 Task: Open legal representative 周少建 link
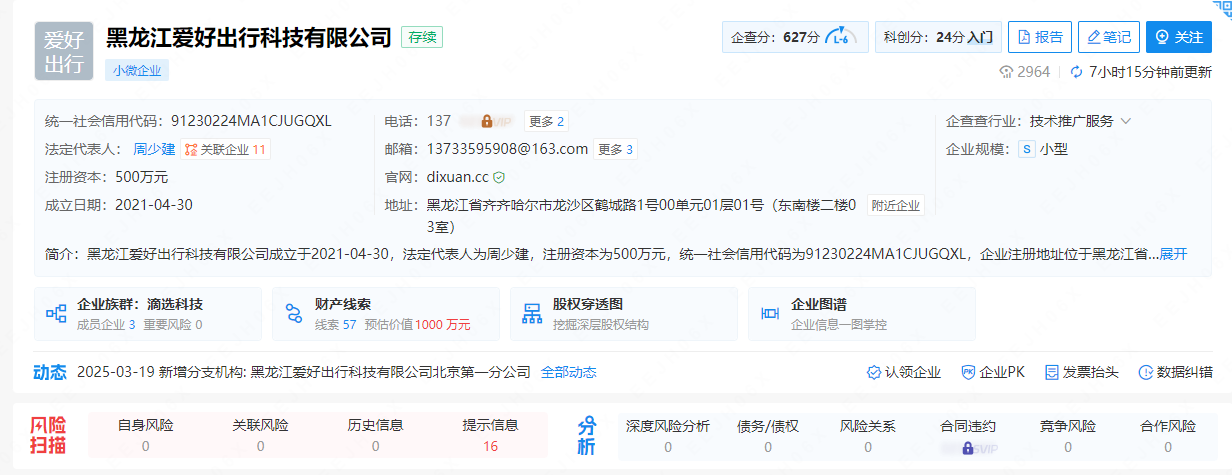(x=154, y=150)
